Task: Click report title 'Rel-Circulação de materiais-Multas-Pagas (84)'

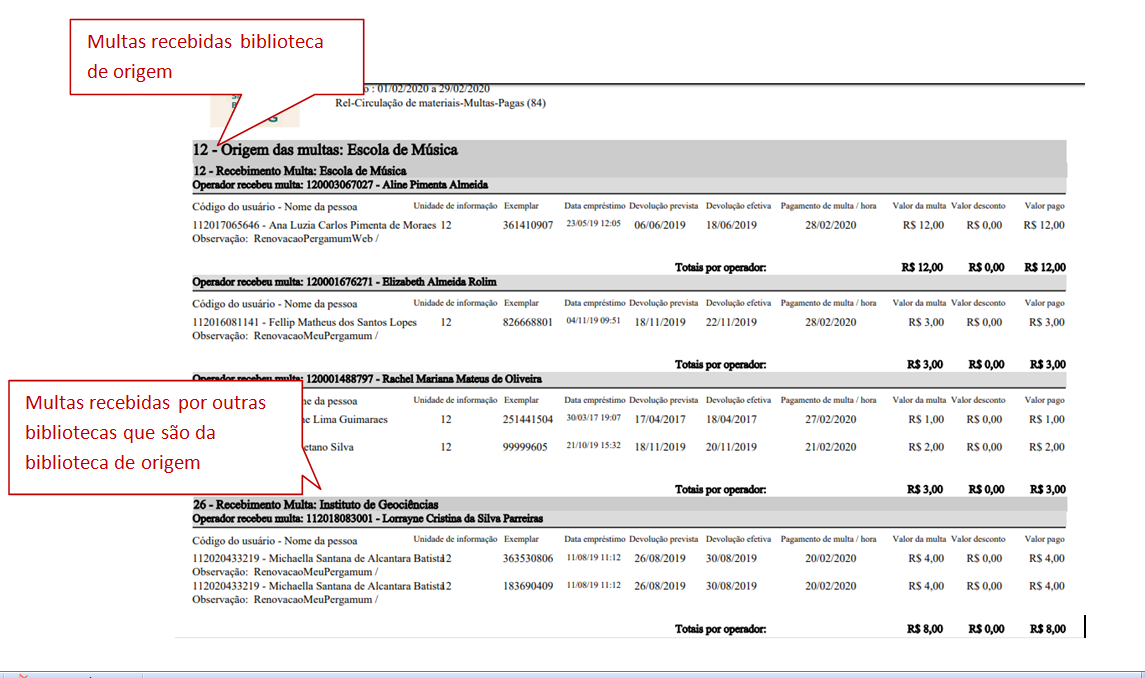Action: tap(441, 103)
